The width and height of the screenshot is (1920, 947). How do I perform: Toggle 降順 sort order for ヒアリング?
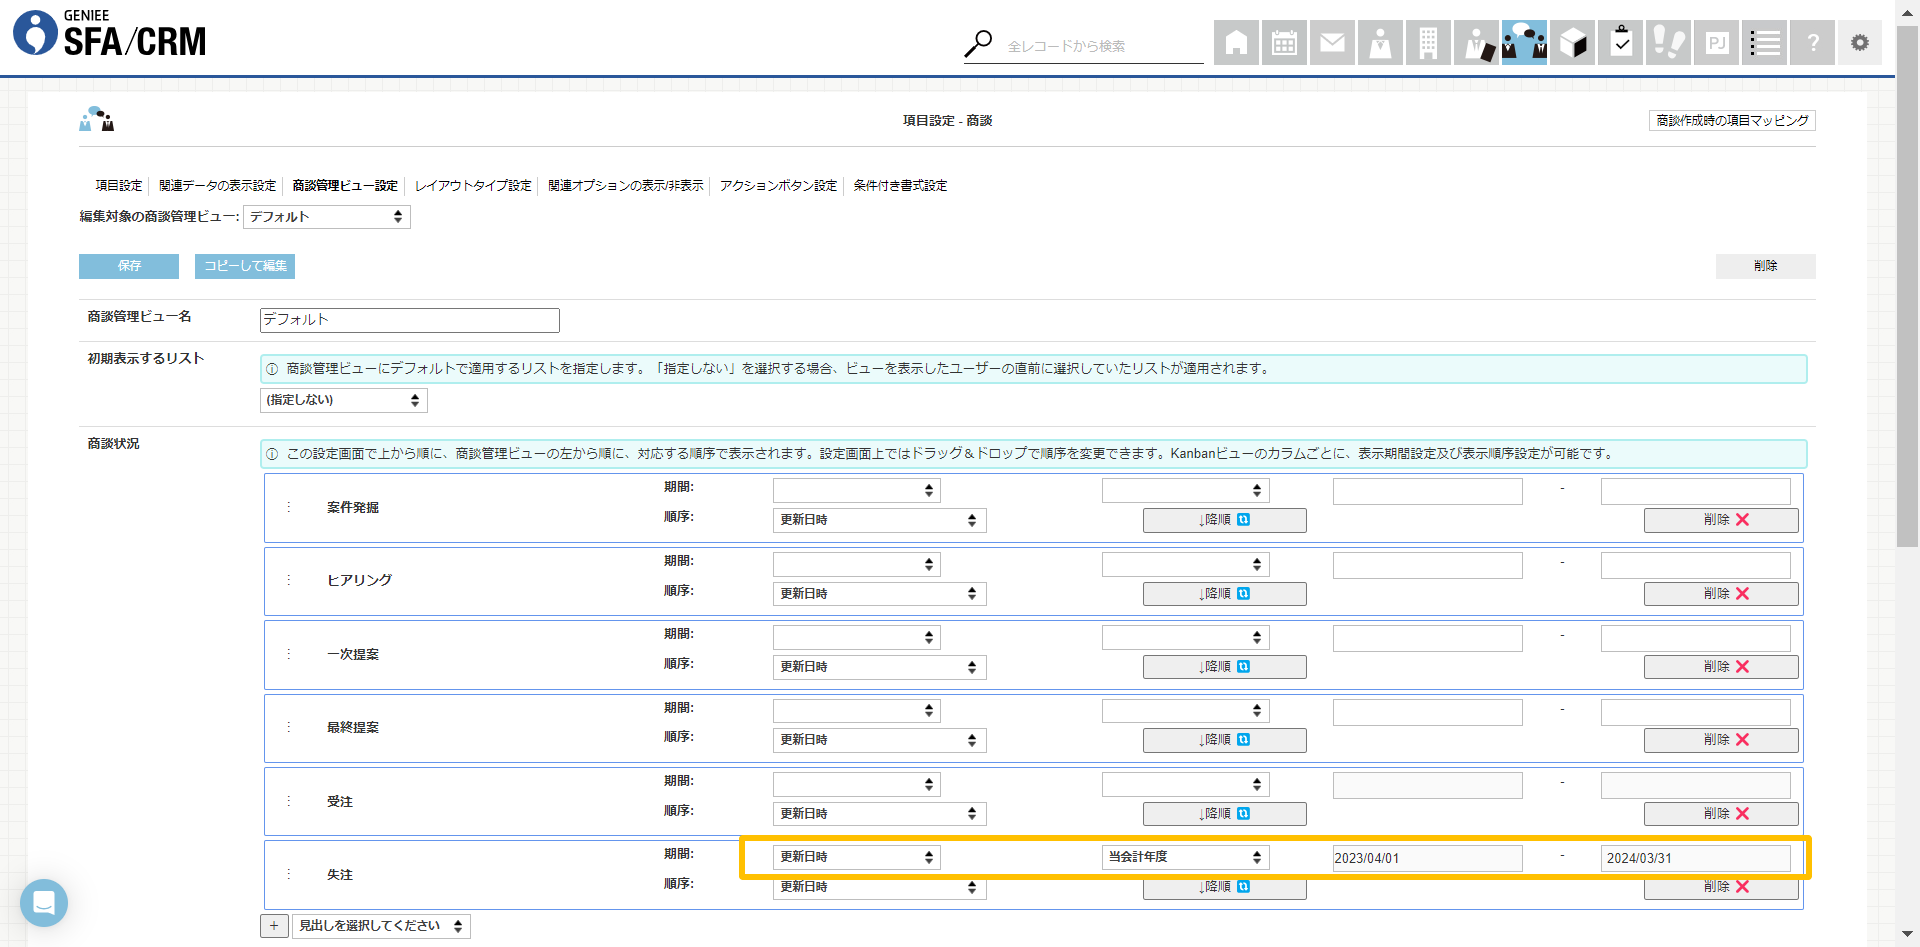click(x=1224, y=594)
